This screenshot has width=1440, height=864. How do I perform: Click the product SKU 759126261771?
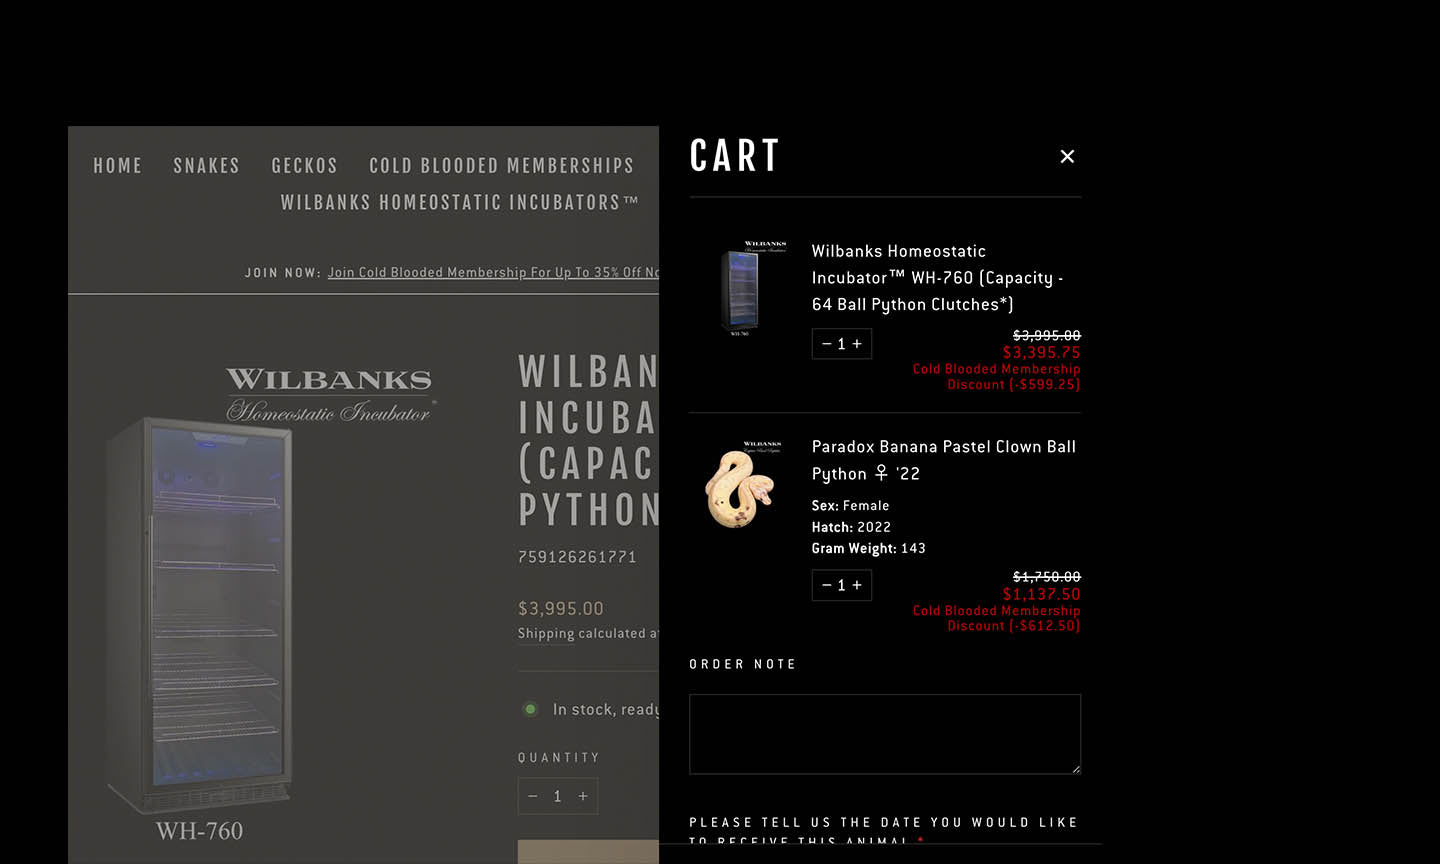577,557
